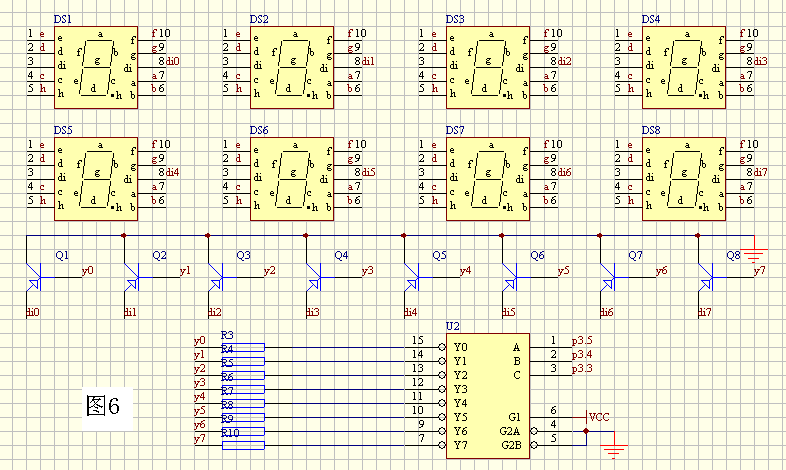Select the di7 net label beside DS8
Screen dimensions: 786x470
click(760, 172)
